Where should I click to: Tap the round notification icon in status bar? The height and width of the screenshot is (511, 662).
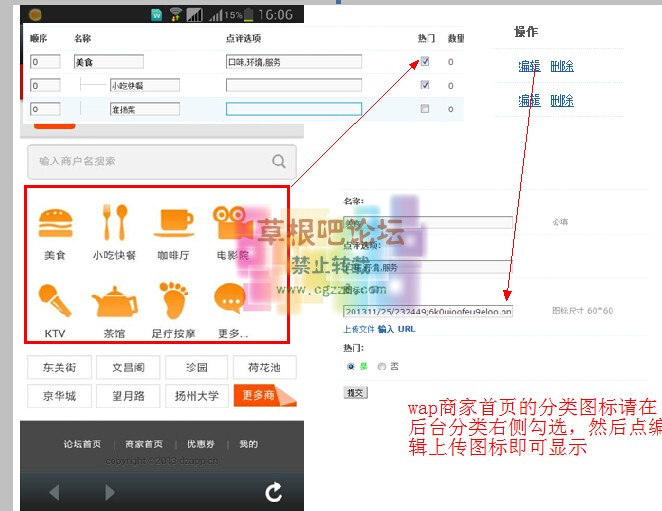pos(35,15)
